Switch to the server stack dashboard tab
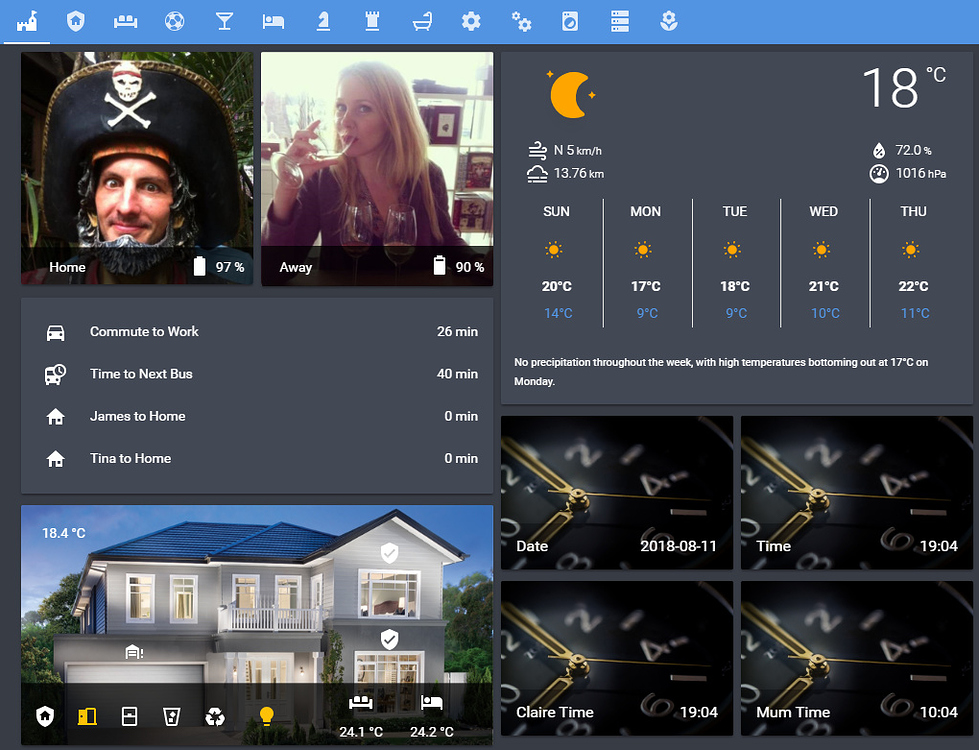 pyautogui.click(x=620, y=20)
